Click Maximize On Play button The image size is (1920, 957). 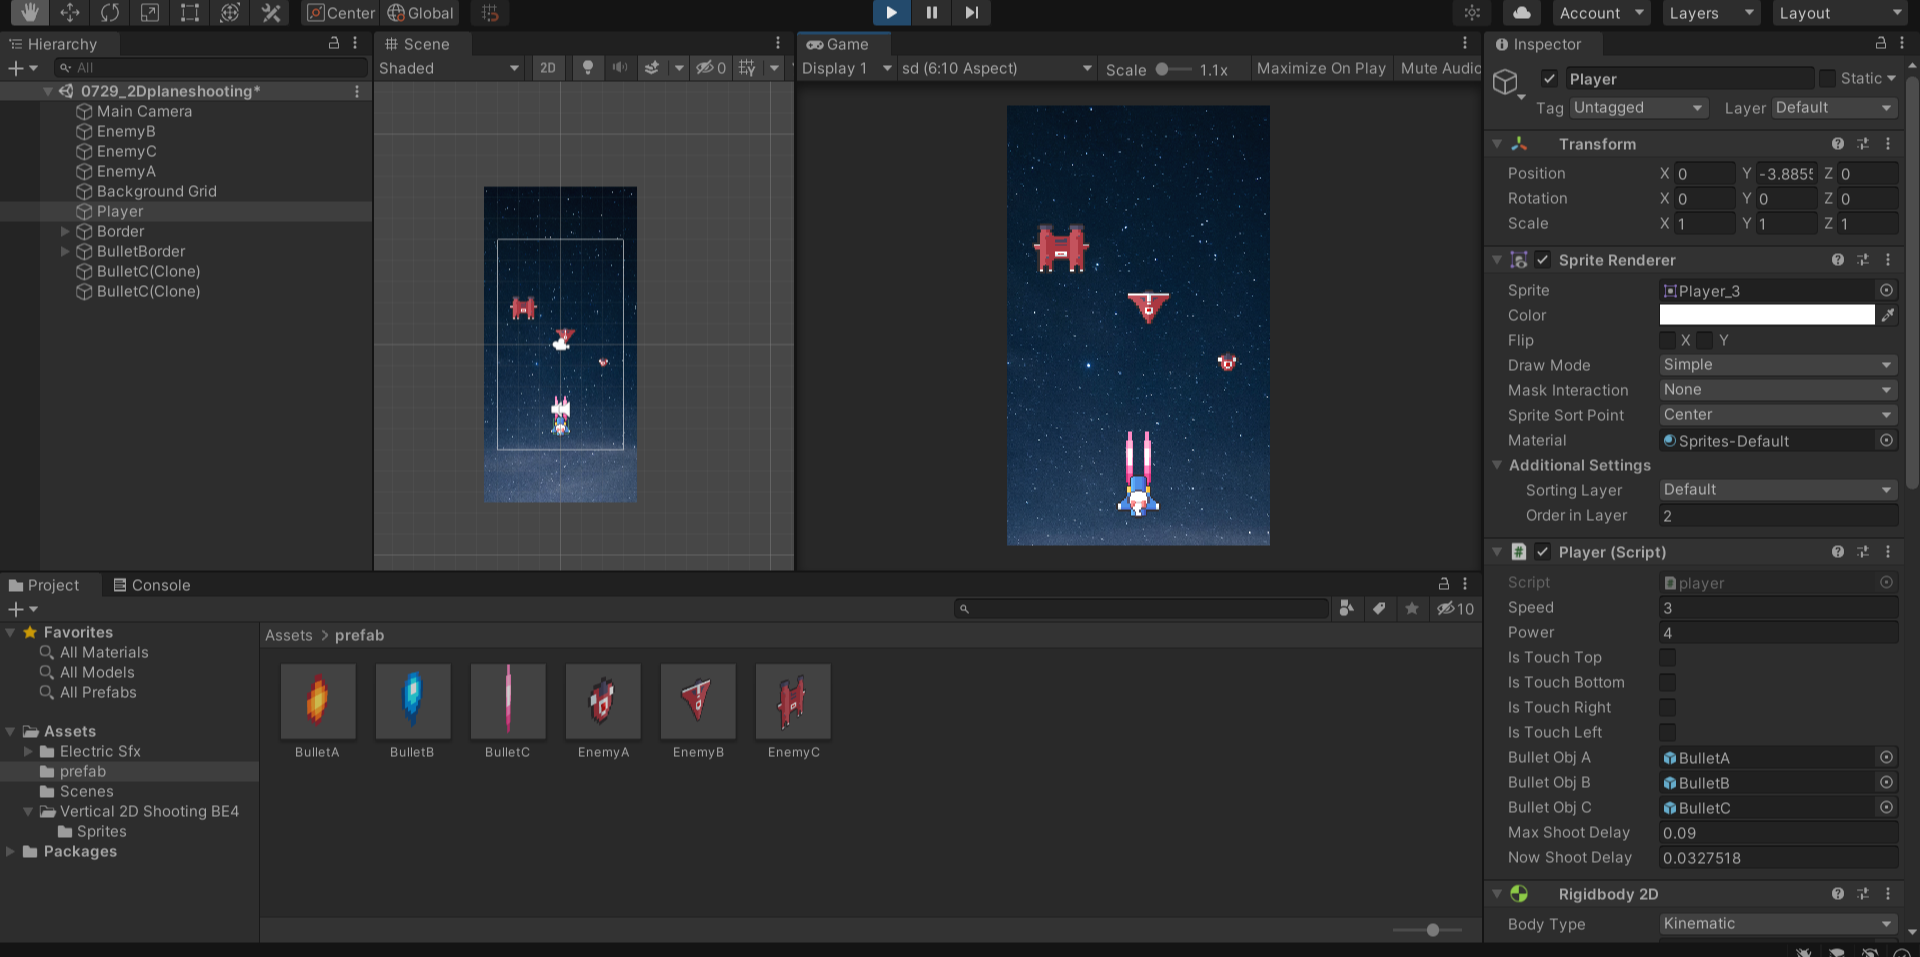[1320, 68]
